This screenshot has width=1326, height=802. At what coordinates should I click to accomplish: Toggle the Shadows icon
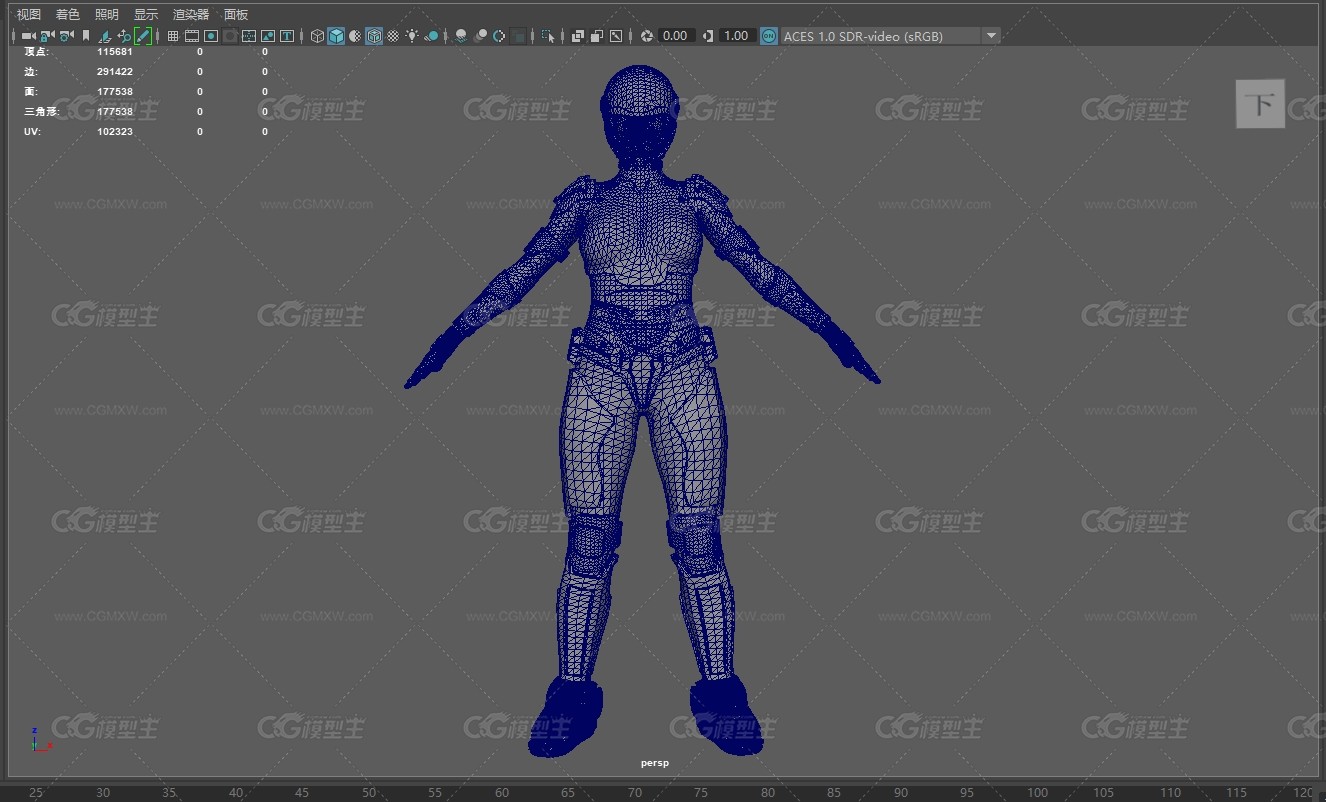pos(431,36)
